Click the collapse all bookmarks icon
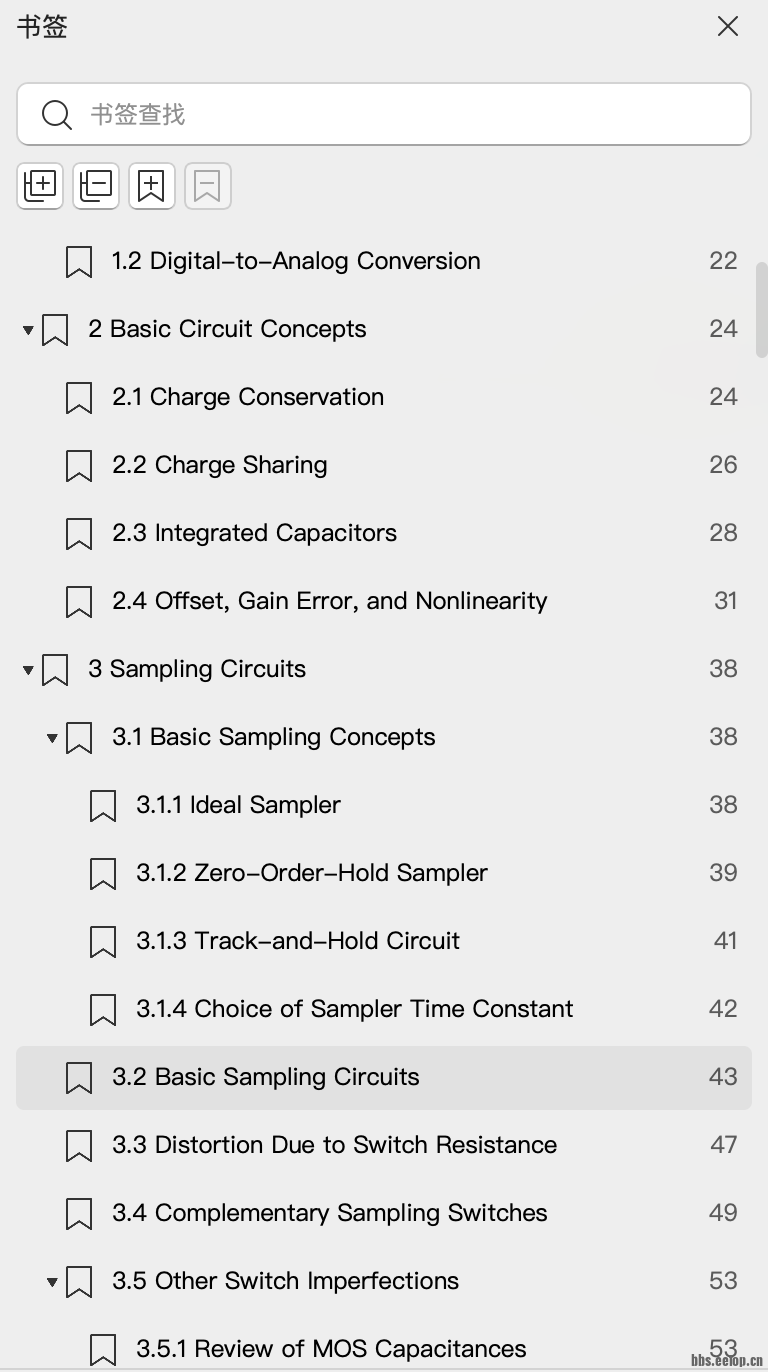 click(96, 186)
